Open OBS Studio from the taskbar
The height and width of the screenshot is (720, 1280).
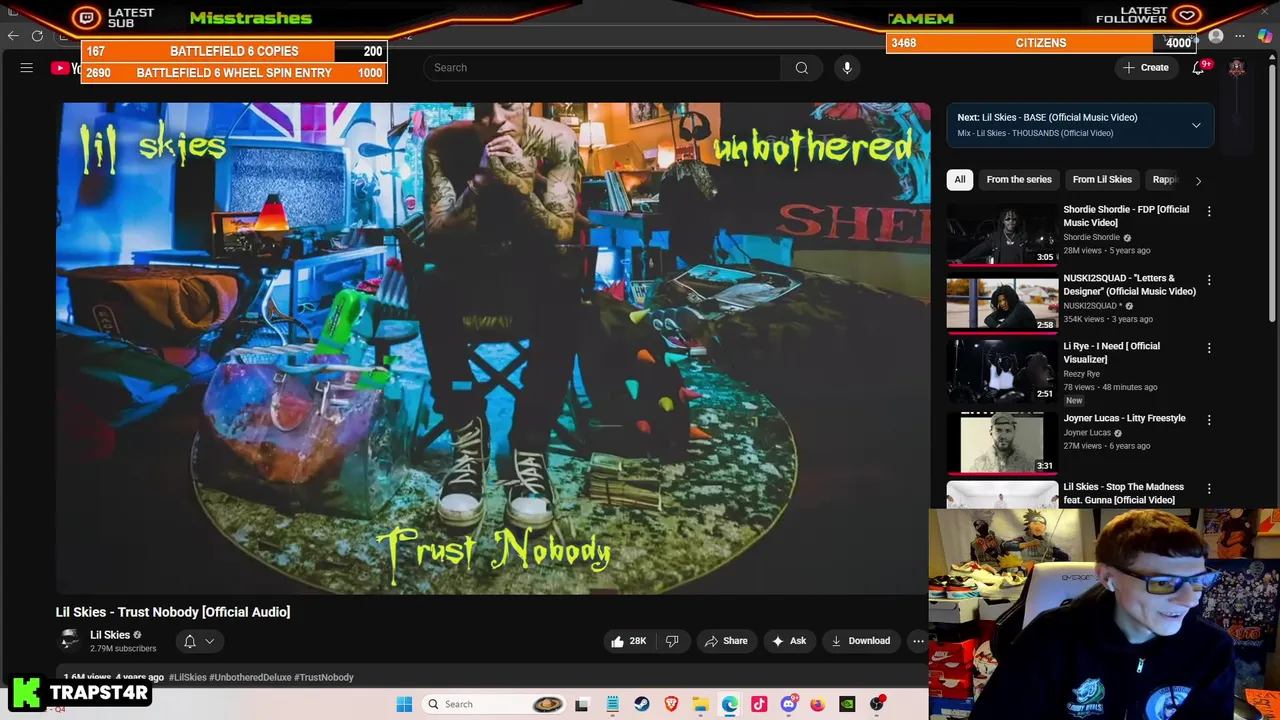pyautogui.click(x=877, y=704)
